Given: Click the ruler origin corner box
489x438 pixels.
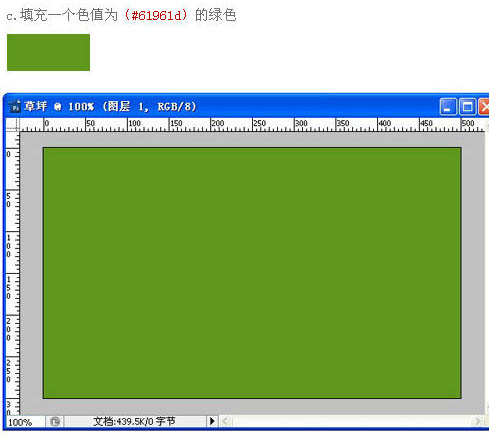Looking at the screenshot, I should pos(13,124).
